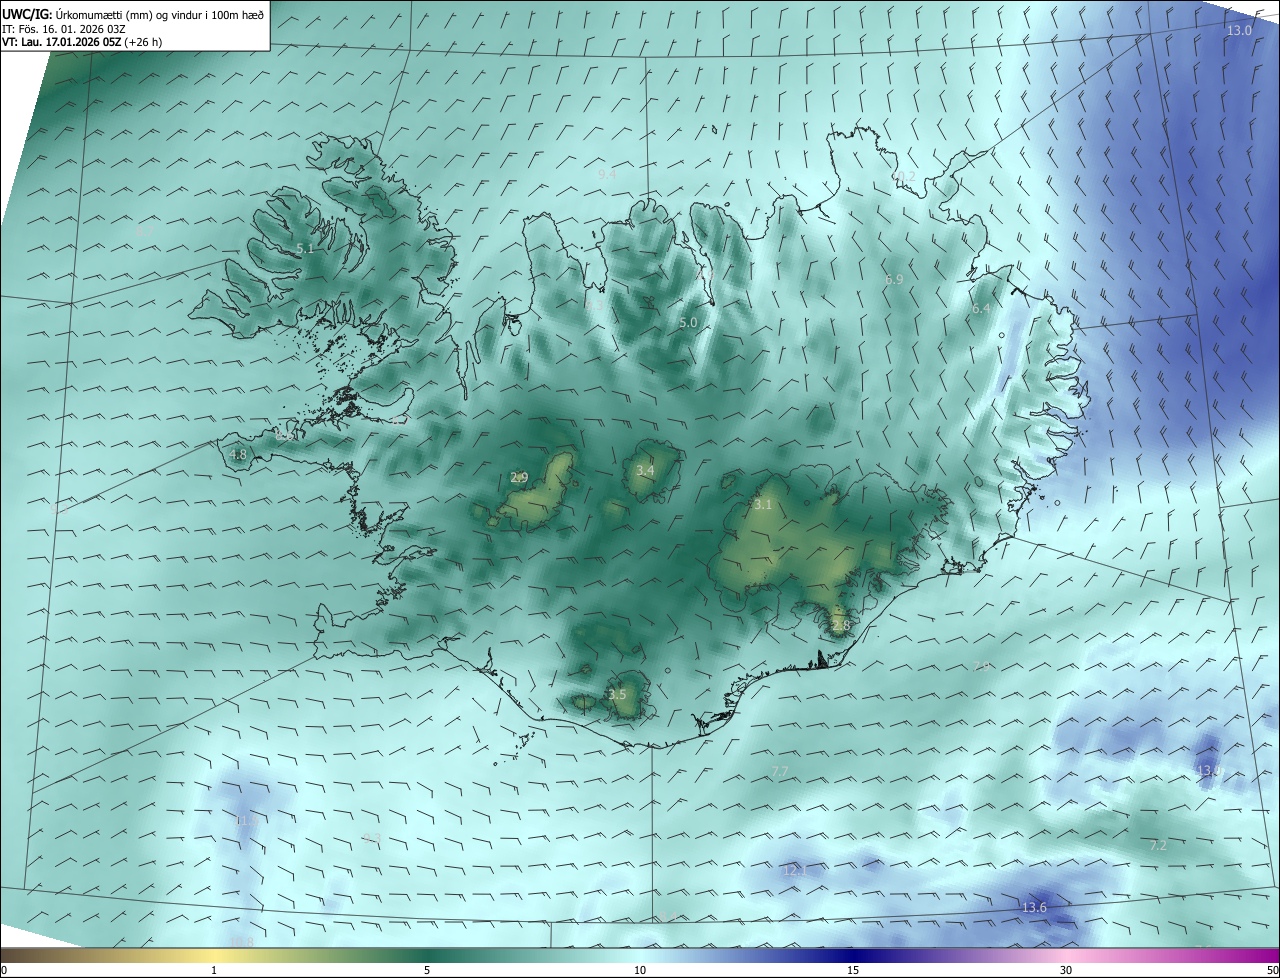The height and width of the screenshot is (978, 1280).
Task: Click the 50 tick on the color scale
Action: [1273, 971]
